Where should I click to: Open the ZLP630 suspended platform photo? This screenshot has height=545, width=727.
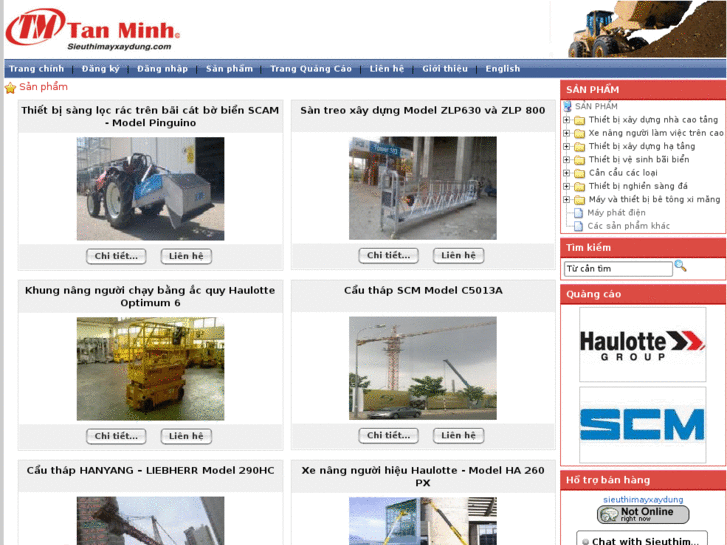[x=422, y=188]
